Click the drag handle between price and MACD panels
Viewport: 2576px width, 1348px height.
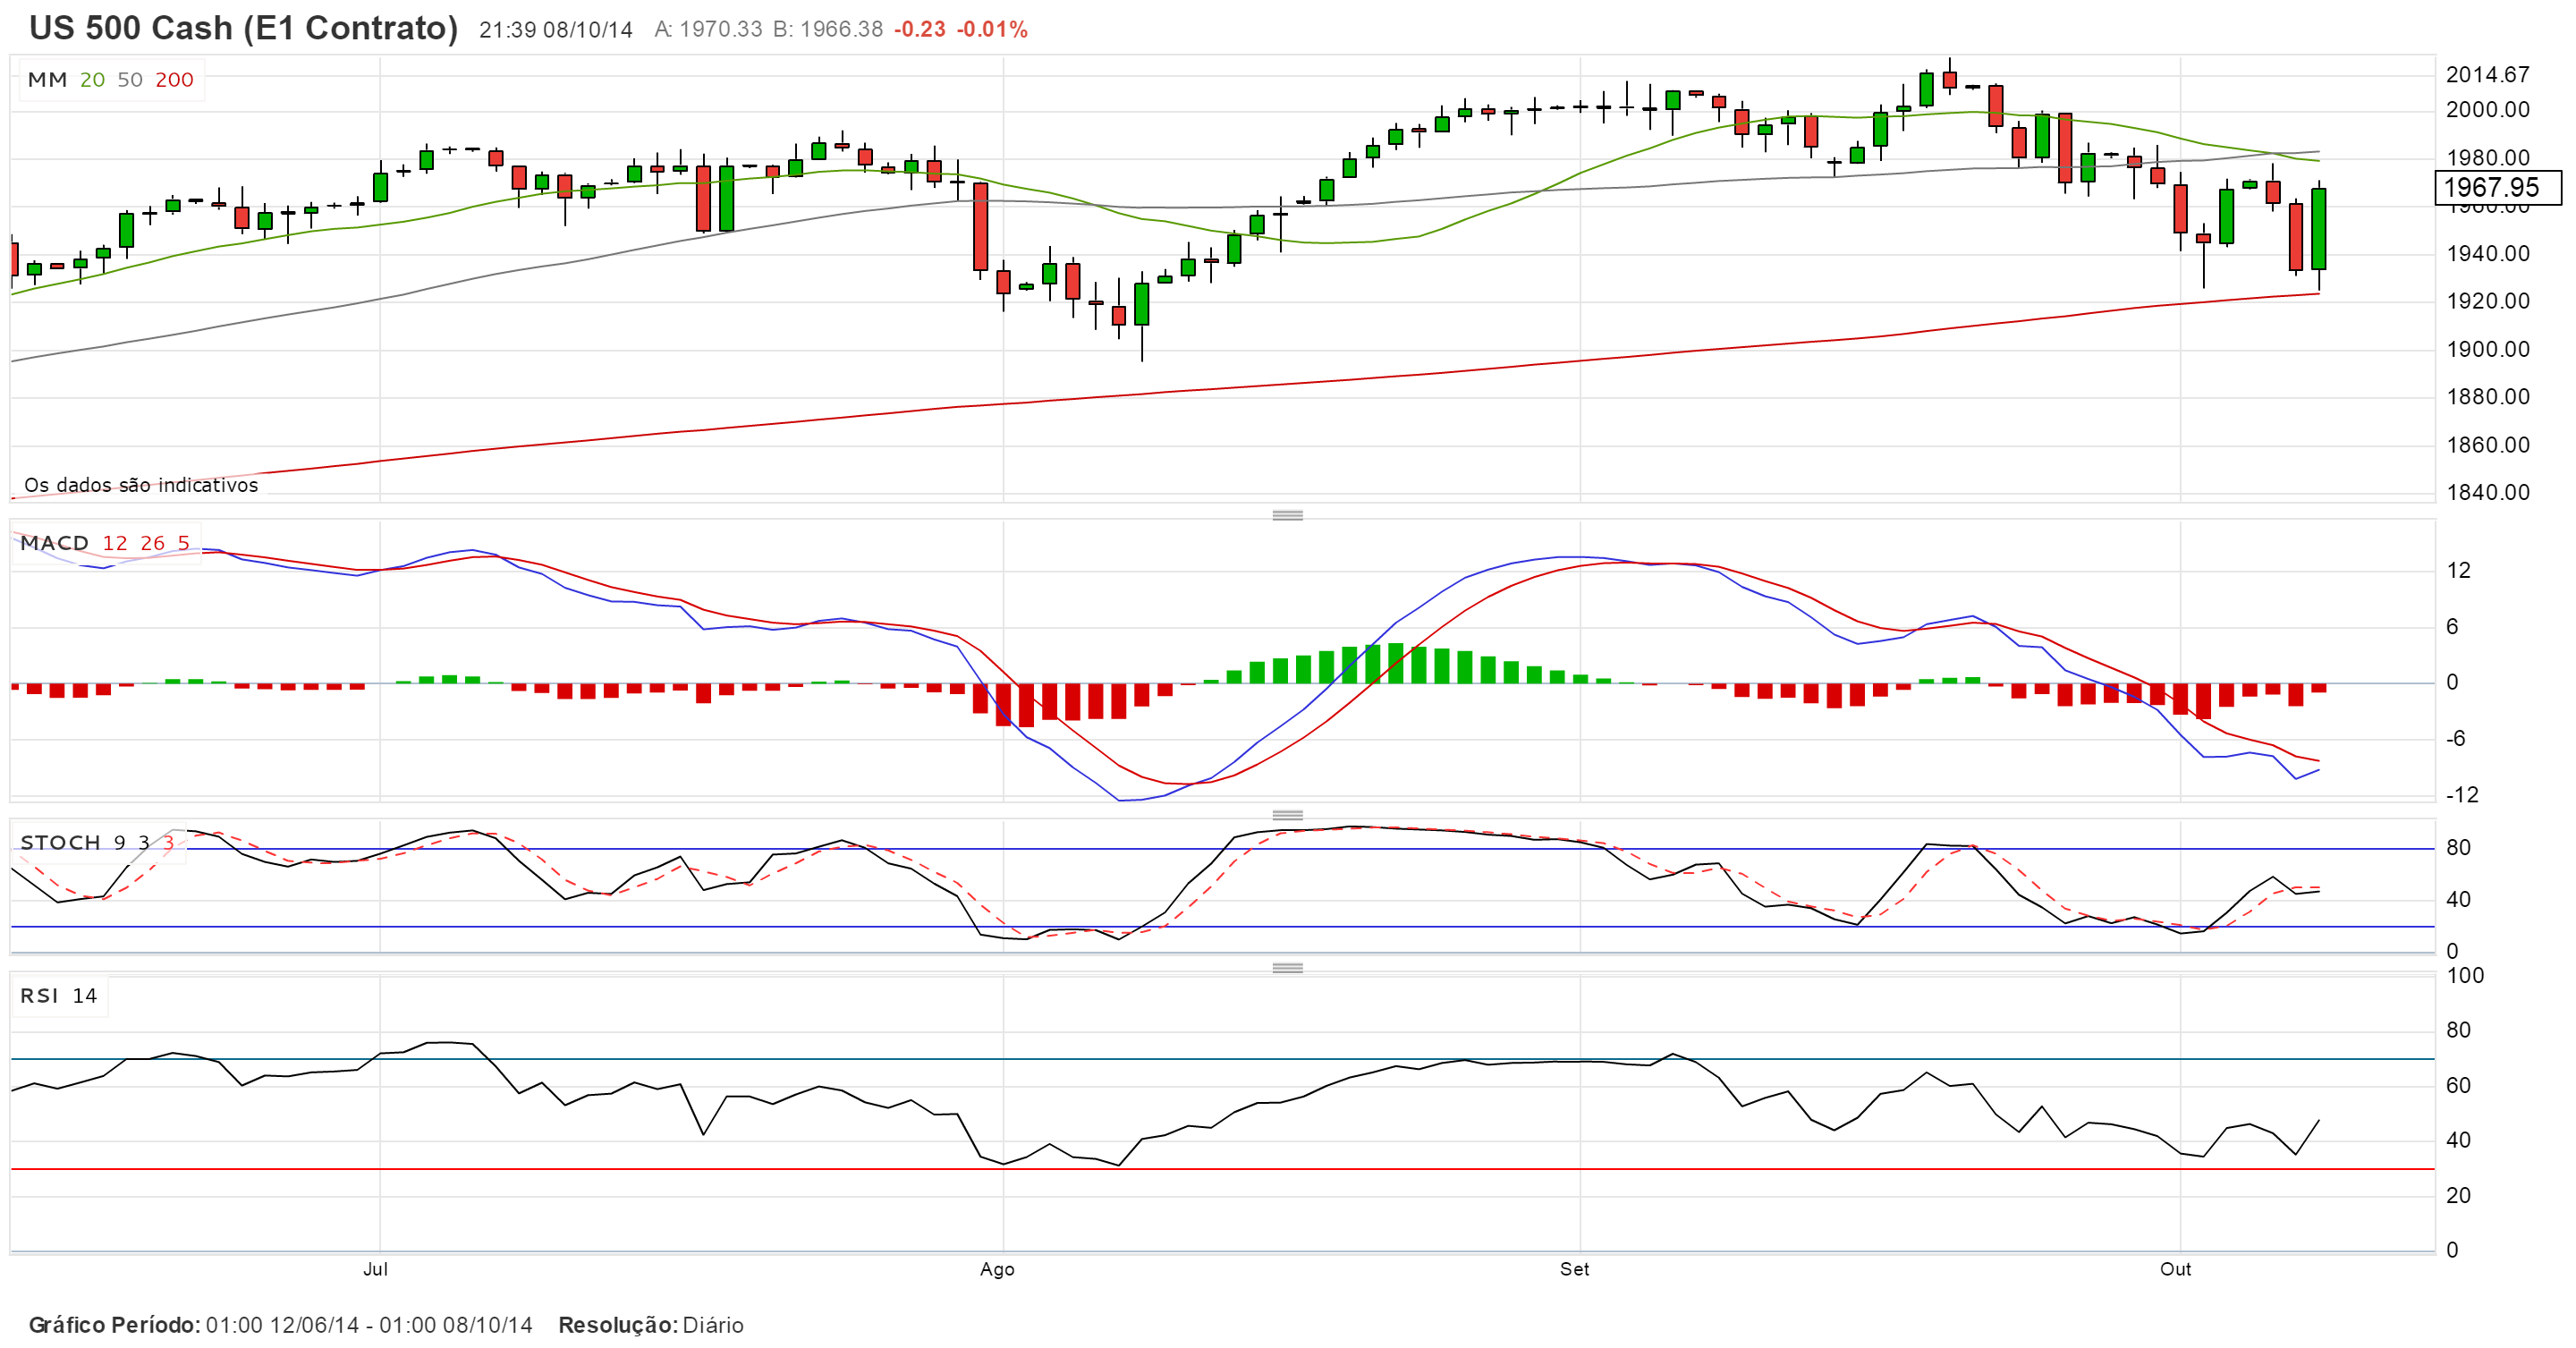click(x=1287, y=515)
